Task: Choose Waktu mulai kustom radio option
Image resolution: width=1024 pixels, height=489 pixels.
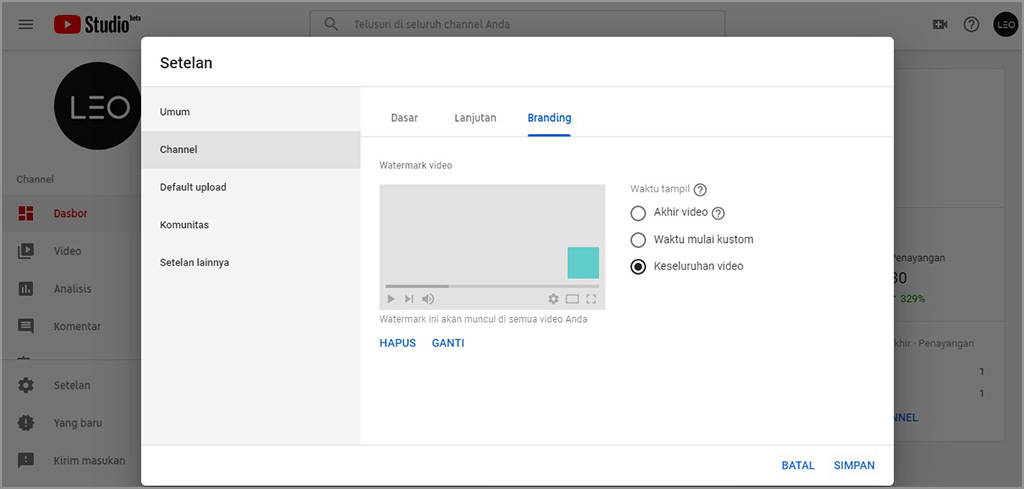Action: tap(638, 240)
